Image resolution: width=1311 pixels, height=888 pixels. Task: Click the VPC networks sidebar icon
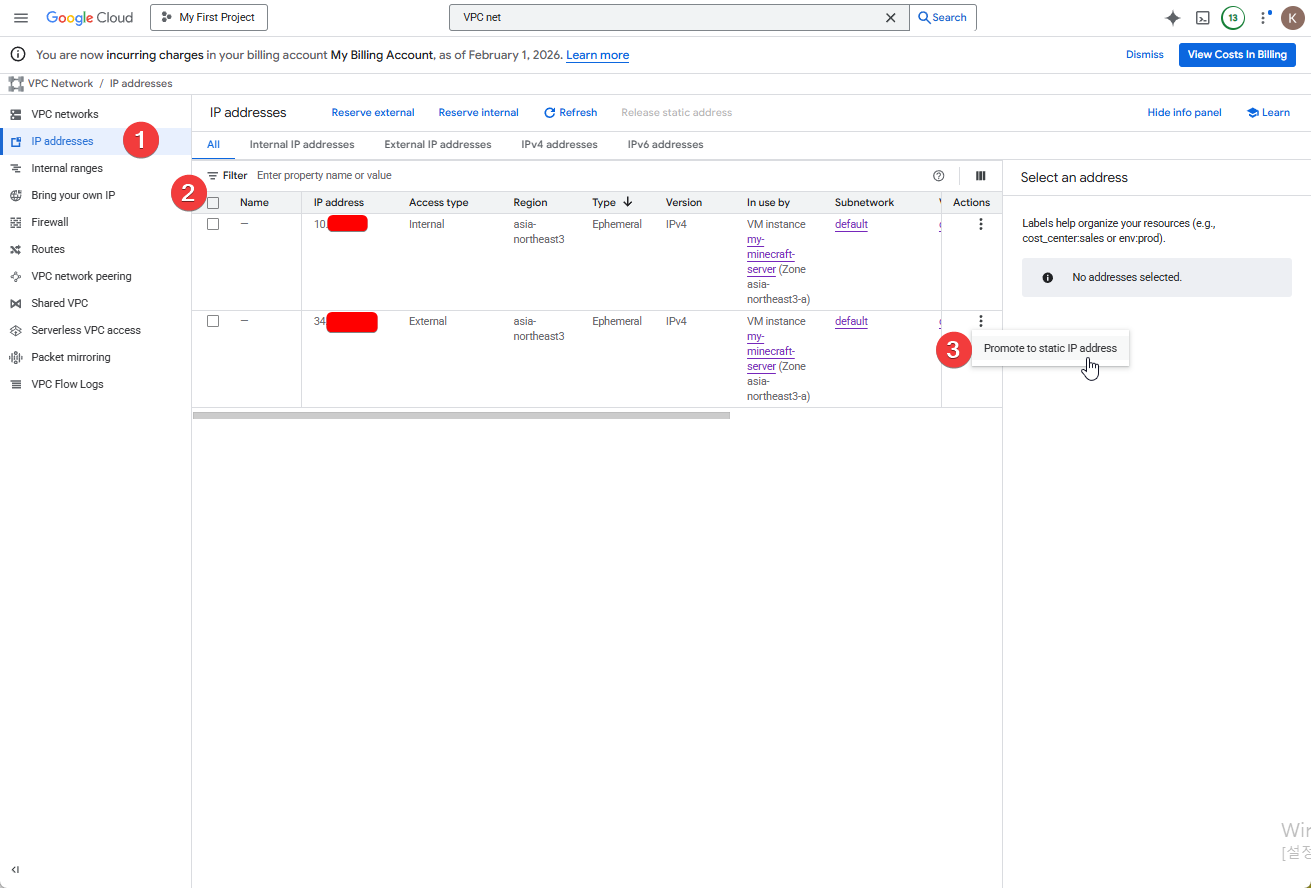(16, 115)
